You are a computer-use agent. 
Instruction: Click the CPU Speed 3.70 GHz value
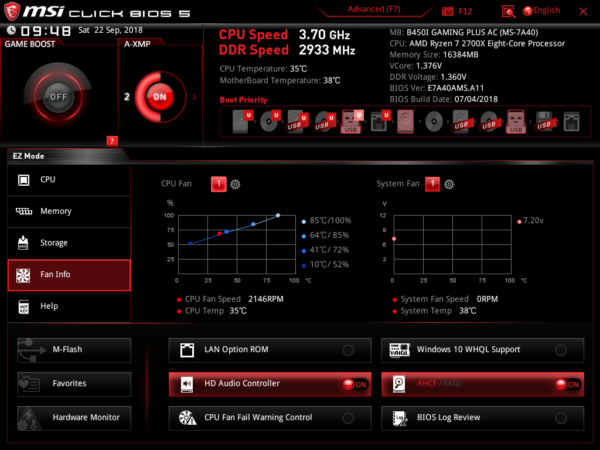pos(324,35)
